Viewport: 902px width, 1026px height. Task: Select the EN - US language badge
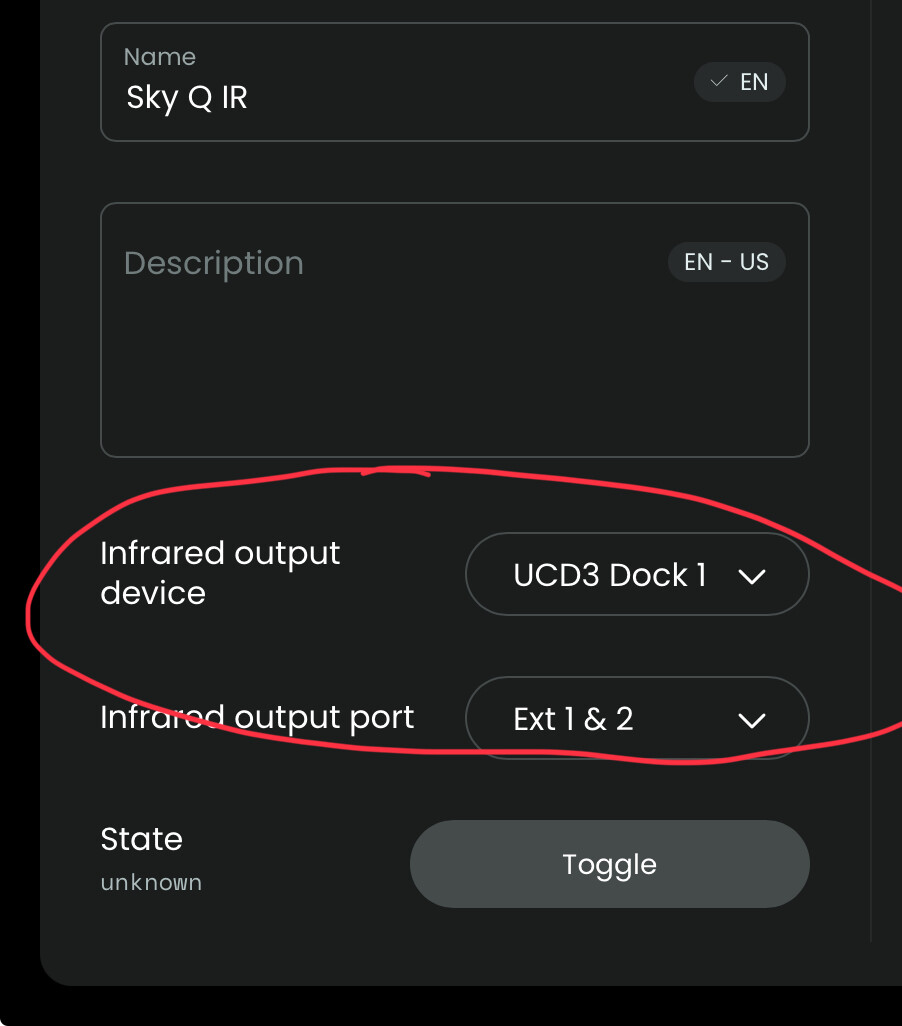tap(726, 262)
